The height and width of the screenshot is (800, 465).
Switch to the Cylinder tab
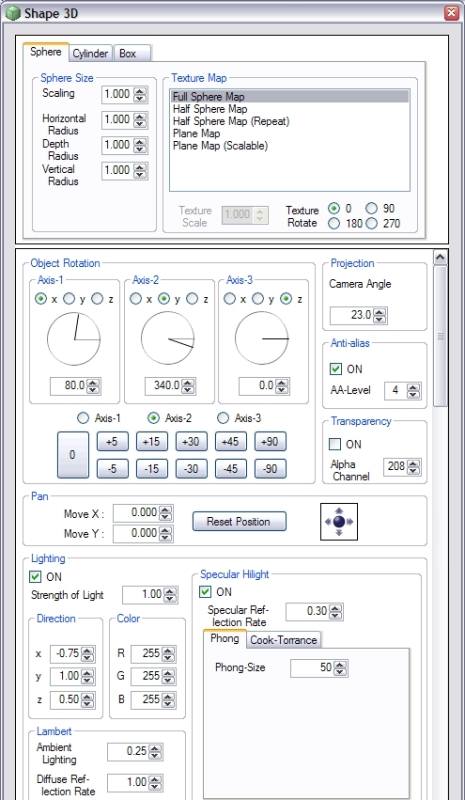(90, 54)
